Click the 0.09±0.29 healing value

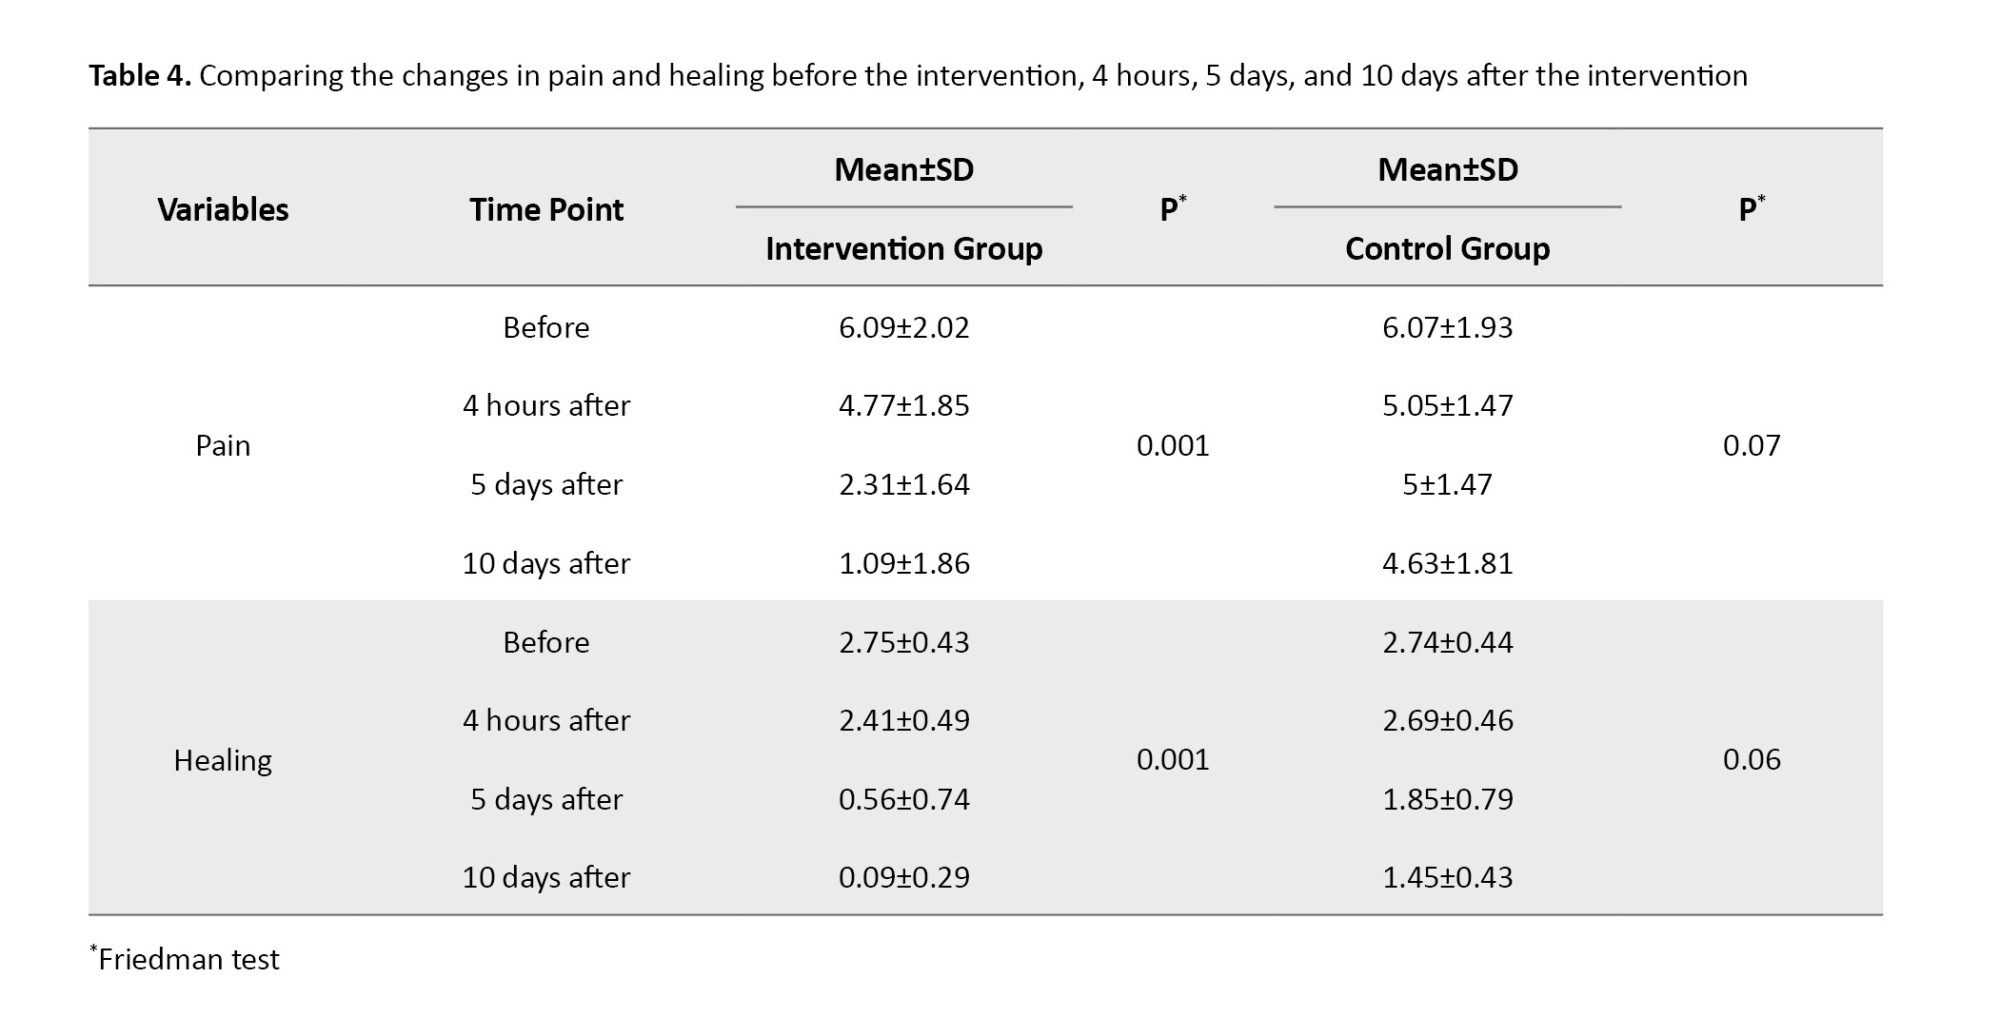coord(904,877)
